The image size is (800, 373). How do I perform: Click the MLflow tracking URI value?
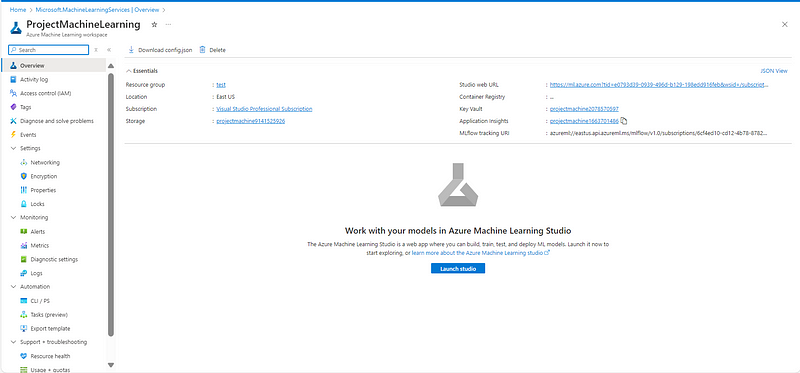tap(658, 133)
